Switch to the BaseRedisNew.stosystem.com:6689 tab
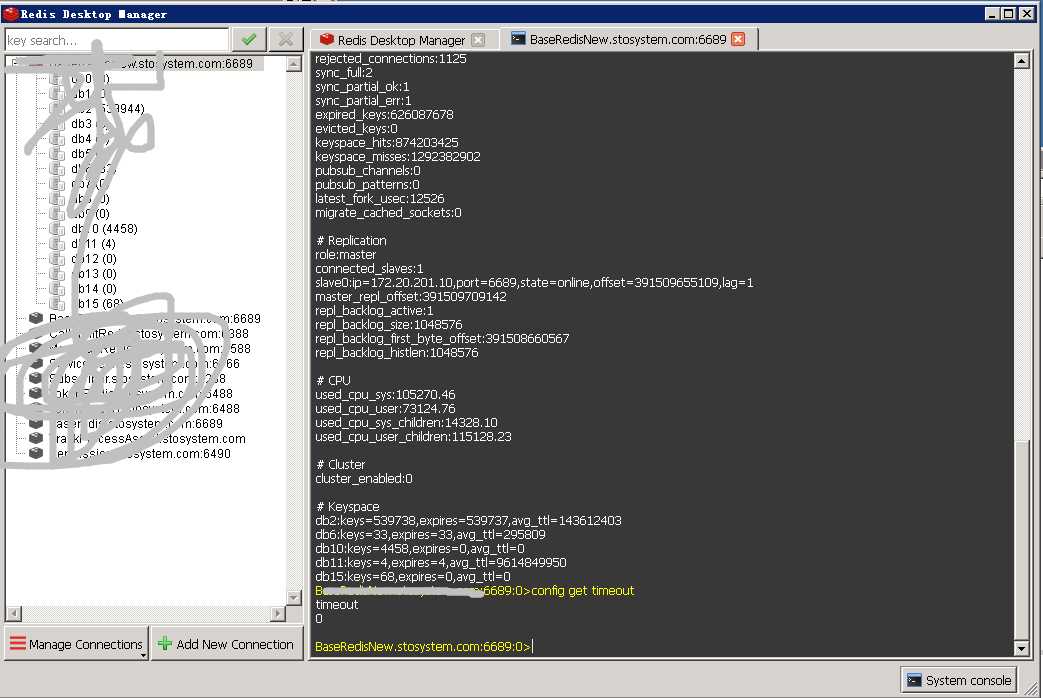This screenshot has width=1043, height=698. 628,39
